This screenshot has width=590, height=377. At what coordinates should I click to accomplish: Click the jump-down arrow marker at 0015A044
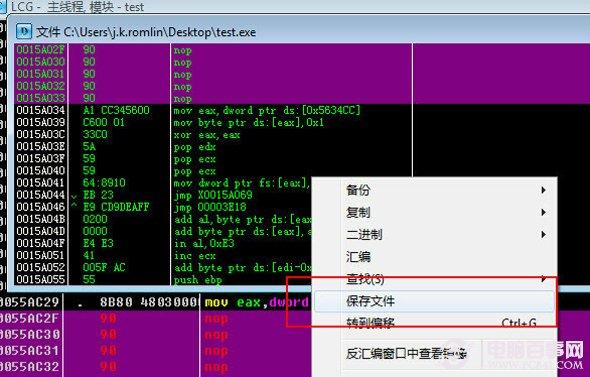click(74, 196)
